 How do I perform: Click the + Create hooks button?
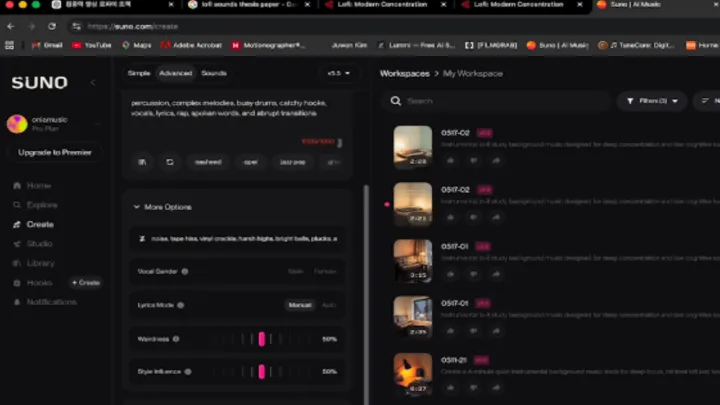pyautogui.click(x=86, y=282)
